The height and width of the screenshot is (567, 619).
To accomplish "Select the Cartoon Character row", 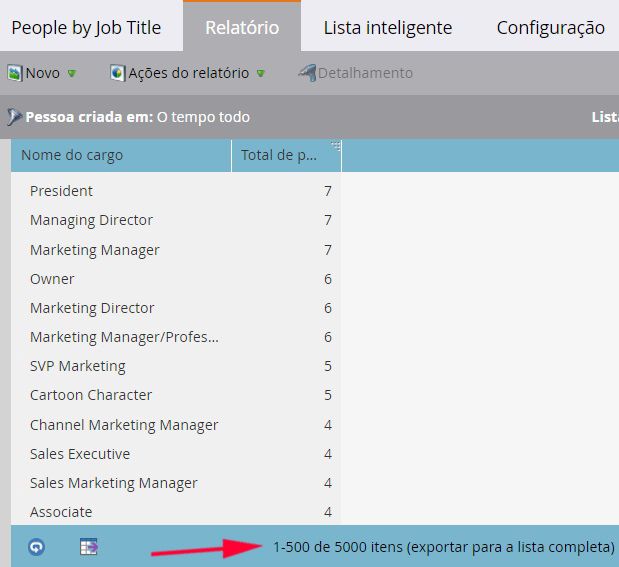I will 91,395.
